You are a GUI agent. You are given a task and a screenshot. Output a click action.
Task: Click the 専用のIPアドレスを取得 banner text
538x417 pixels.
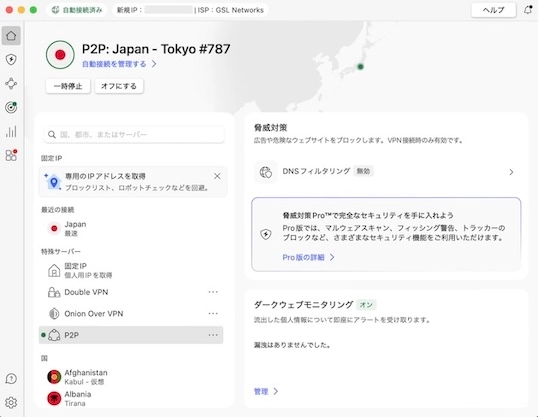[105, 176]
